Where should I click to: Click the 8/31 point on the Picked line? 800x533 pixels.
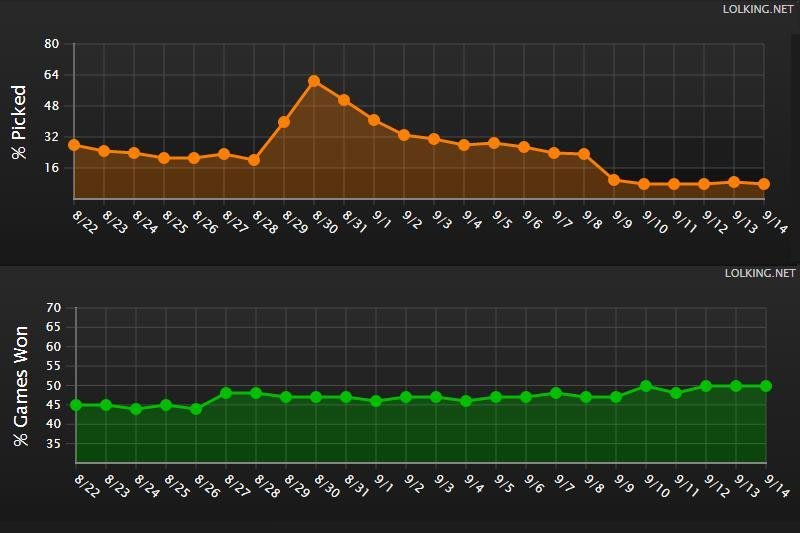pos(344,100)
